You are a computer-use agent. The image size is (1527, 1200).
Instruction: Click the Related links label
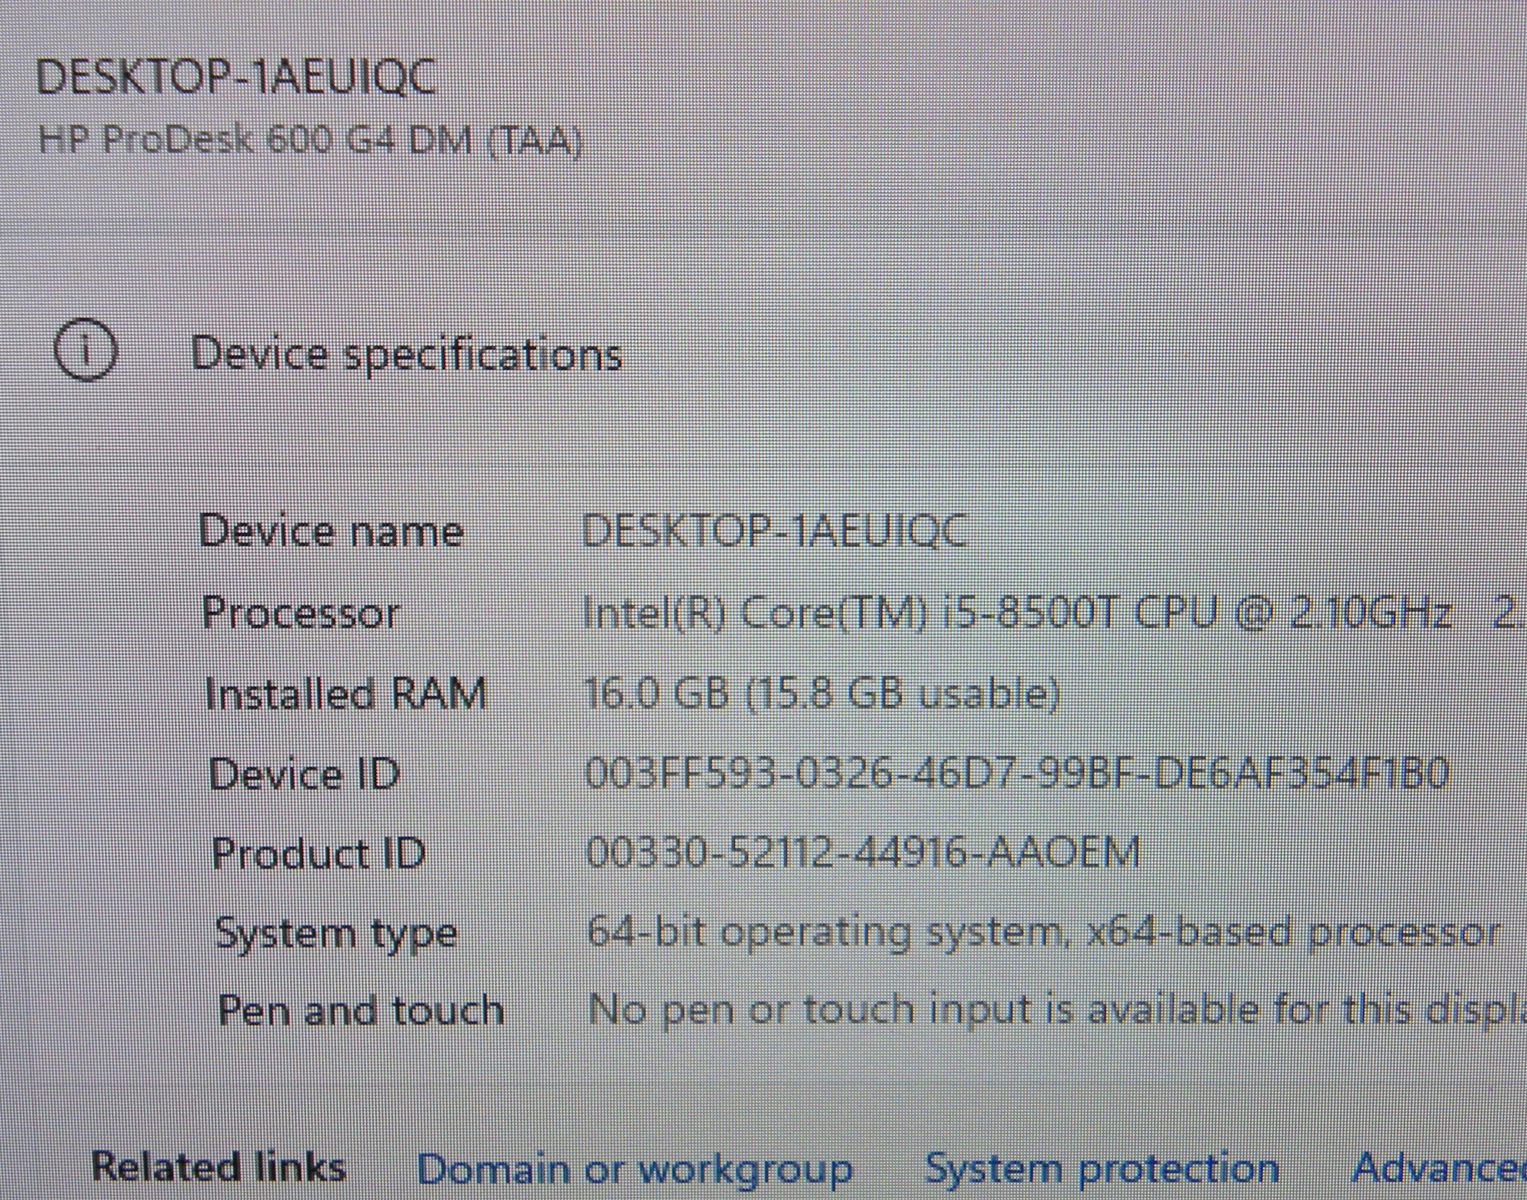pos(218,1167)
